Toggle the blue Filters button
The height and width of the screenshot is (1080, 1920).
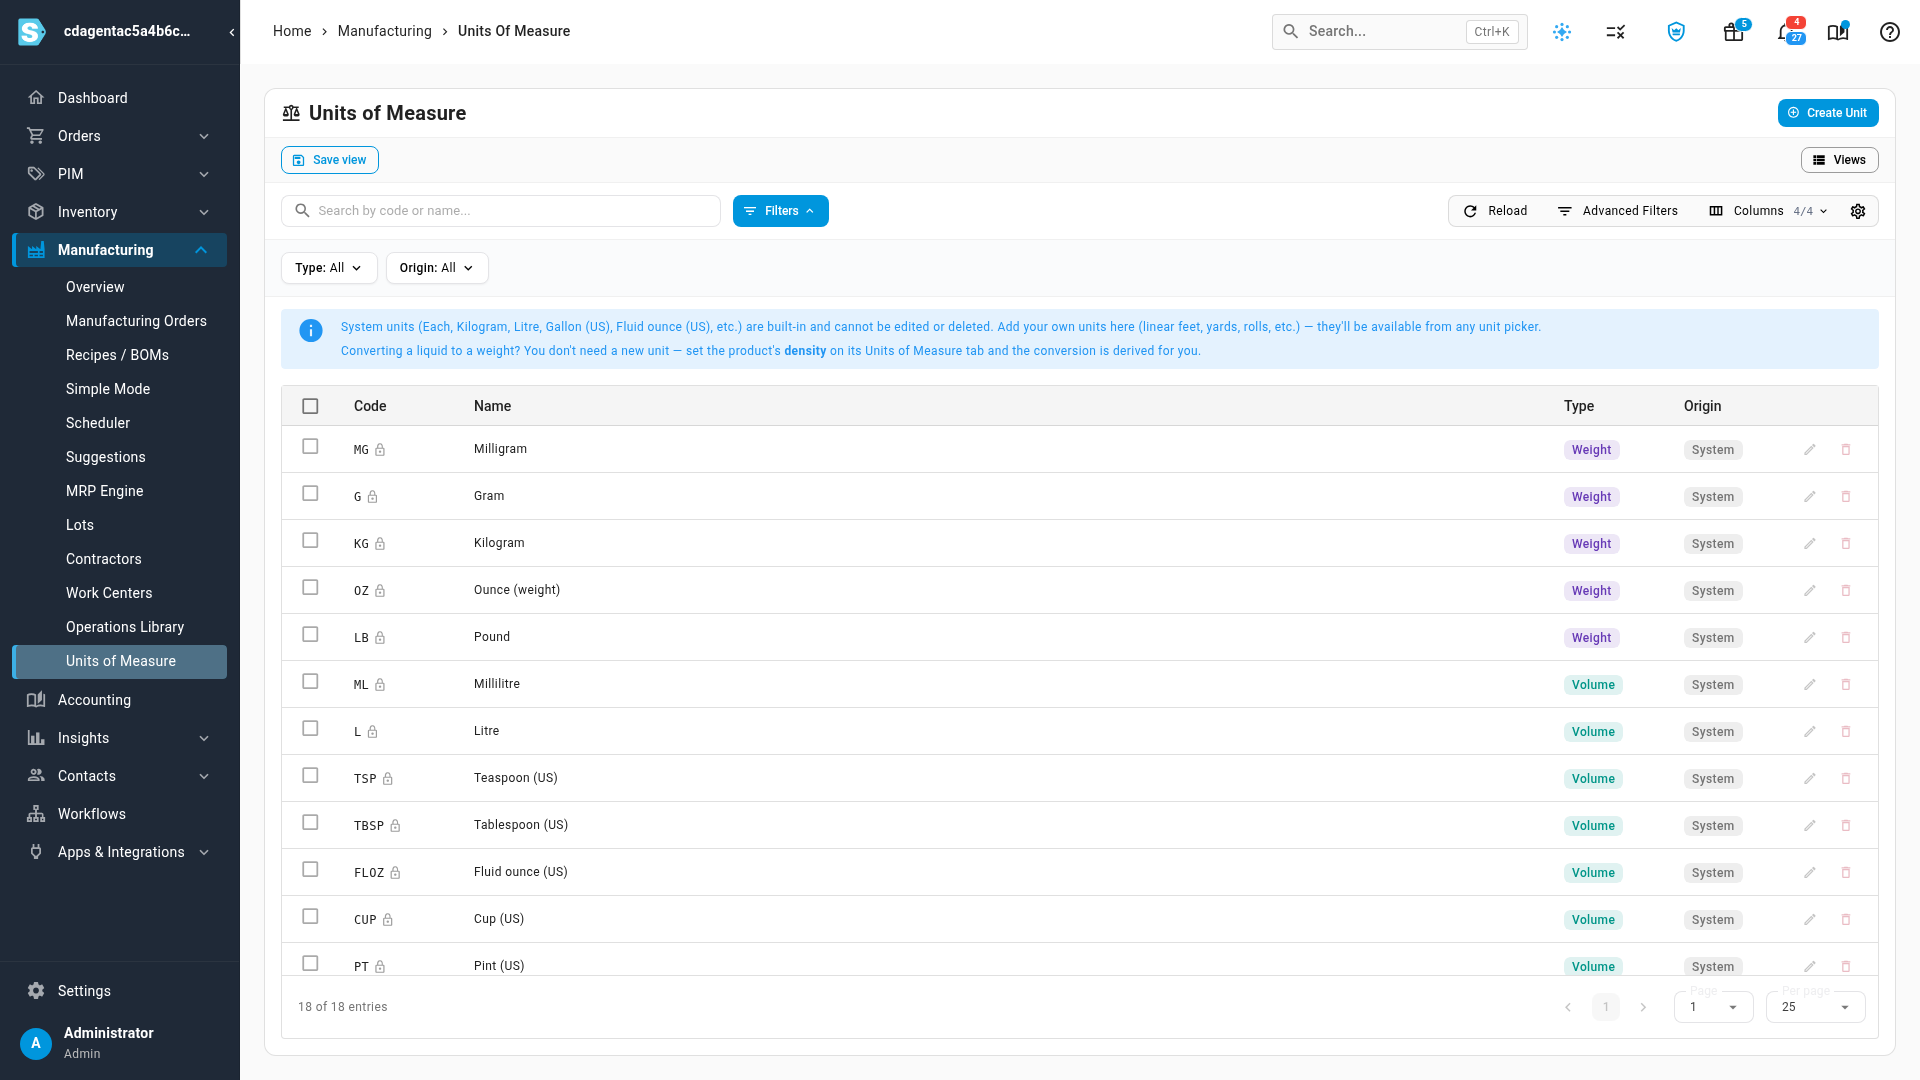point(781,211)
